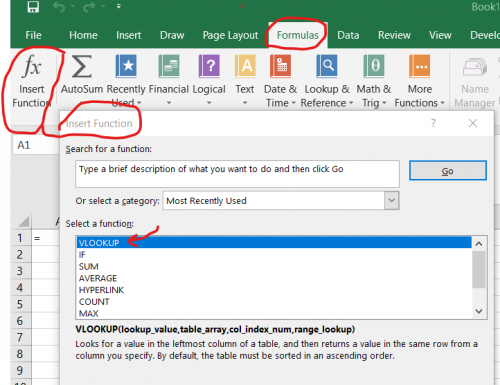This screenshot has width=500, height=385.
Task: Select row header 8
Action: 21,354
